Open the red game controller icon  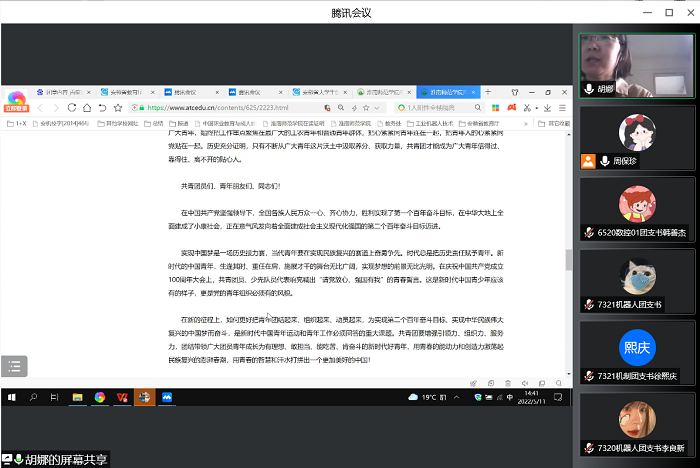click(x=512, y=108)
